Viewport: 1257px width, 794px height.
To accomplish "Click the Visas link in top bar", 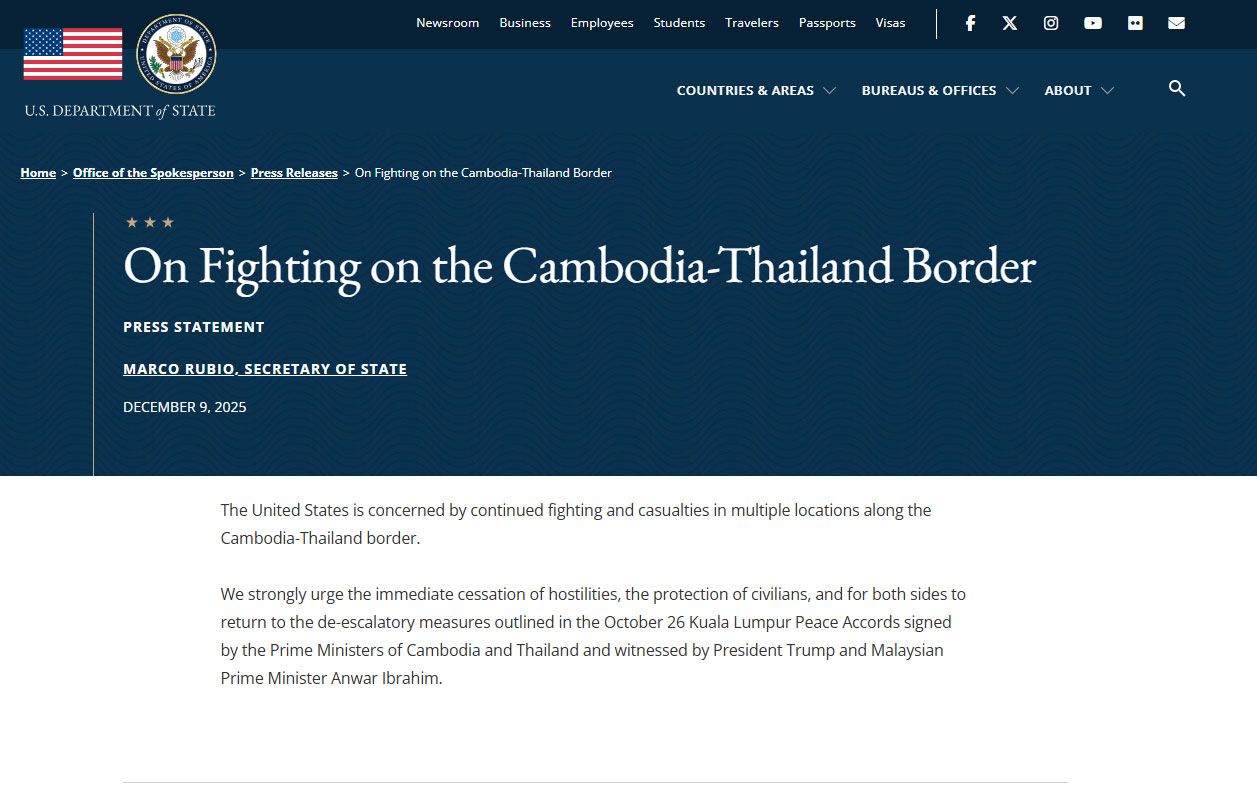I will [x=890, y=23].
